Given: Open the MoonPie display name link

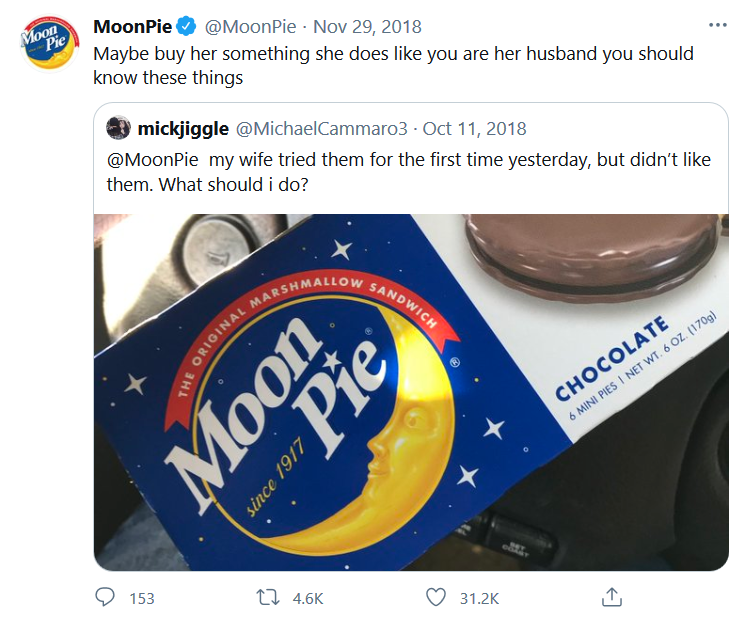Looking at the screenshot, I should (132, 26).
